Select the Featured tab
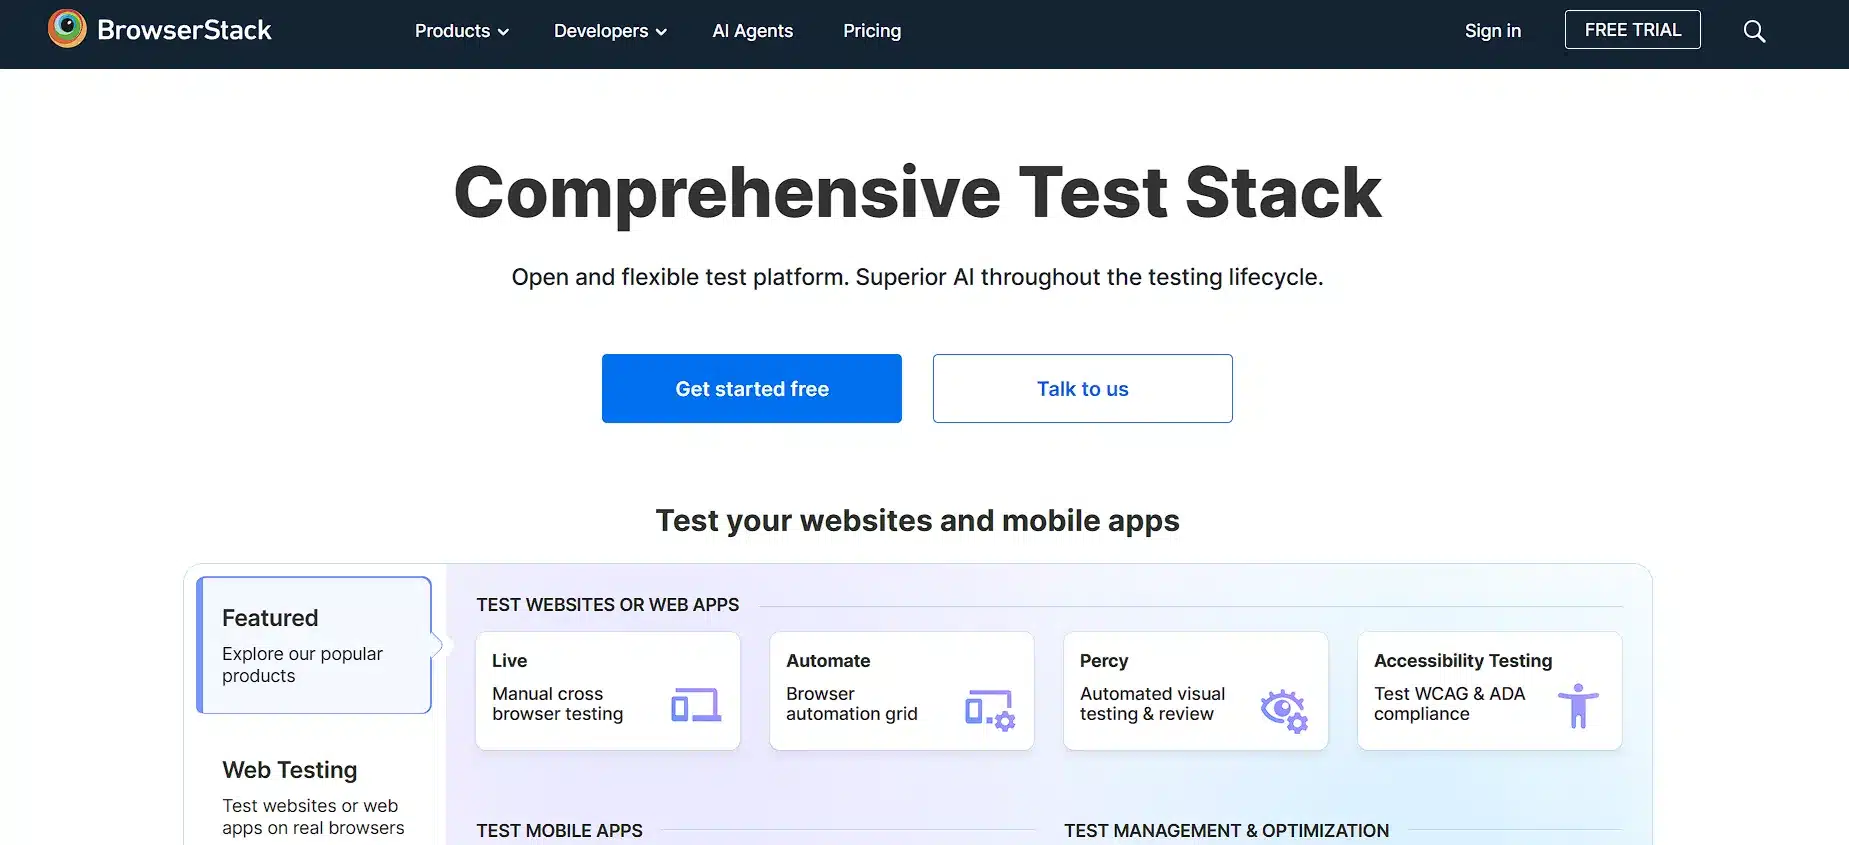Image resolution: width=1849 pixels, height=845 pixels. click(314, 645)
